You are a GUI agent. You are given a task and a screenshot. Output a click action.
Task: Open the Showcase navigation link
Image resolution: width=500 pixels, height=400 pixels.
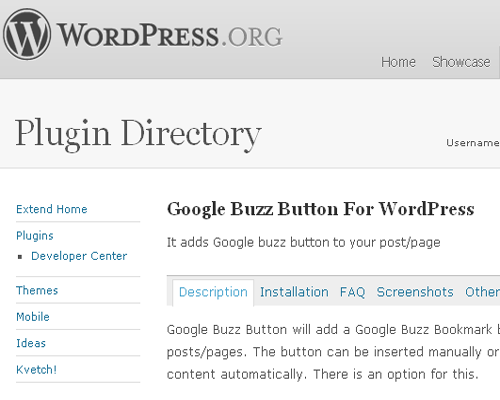click(x=461, y=62)
